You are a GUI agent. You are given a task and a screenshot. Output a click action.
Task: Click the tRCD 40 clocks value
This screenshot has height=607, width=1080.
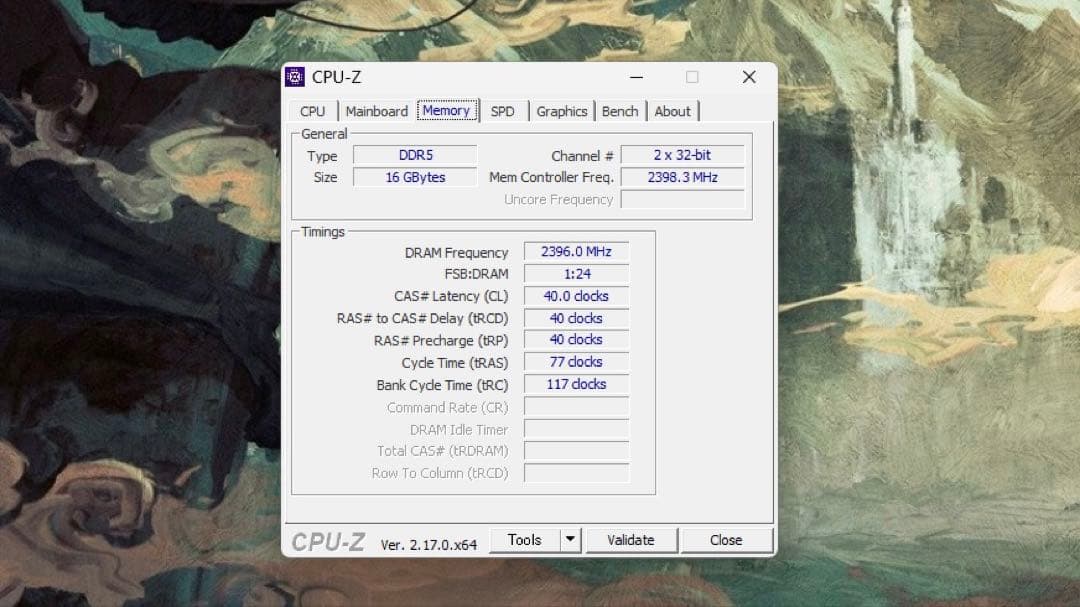[577, 318]
